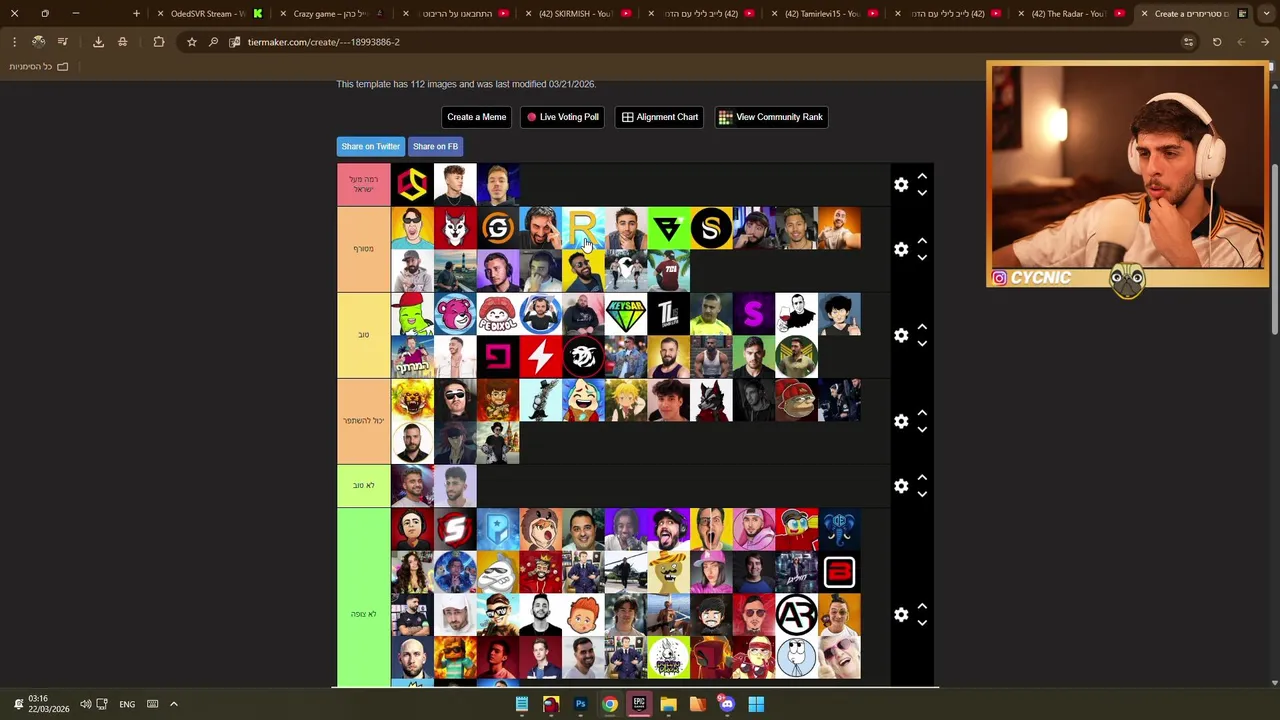Click the volume icon in system tray

pyautogui.click(x=85, y=704)
